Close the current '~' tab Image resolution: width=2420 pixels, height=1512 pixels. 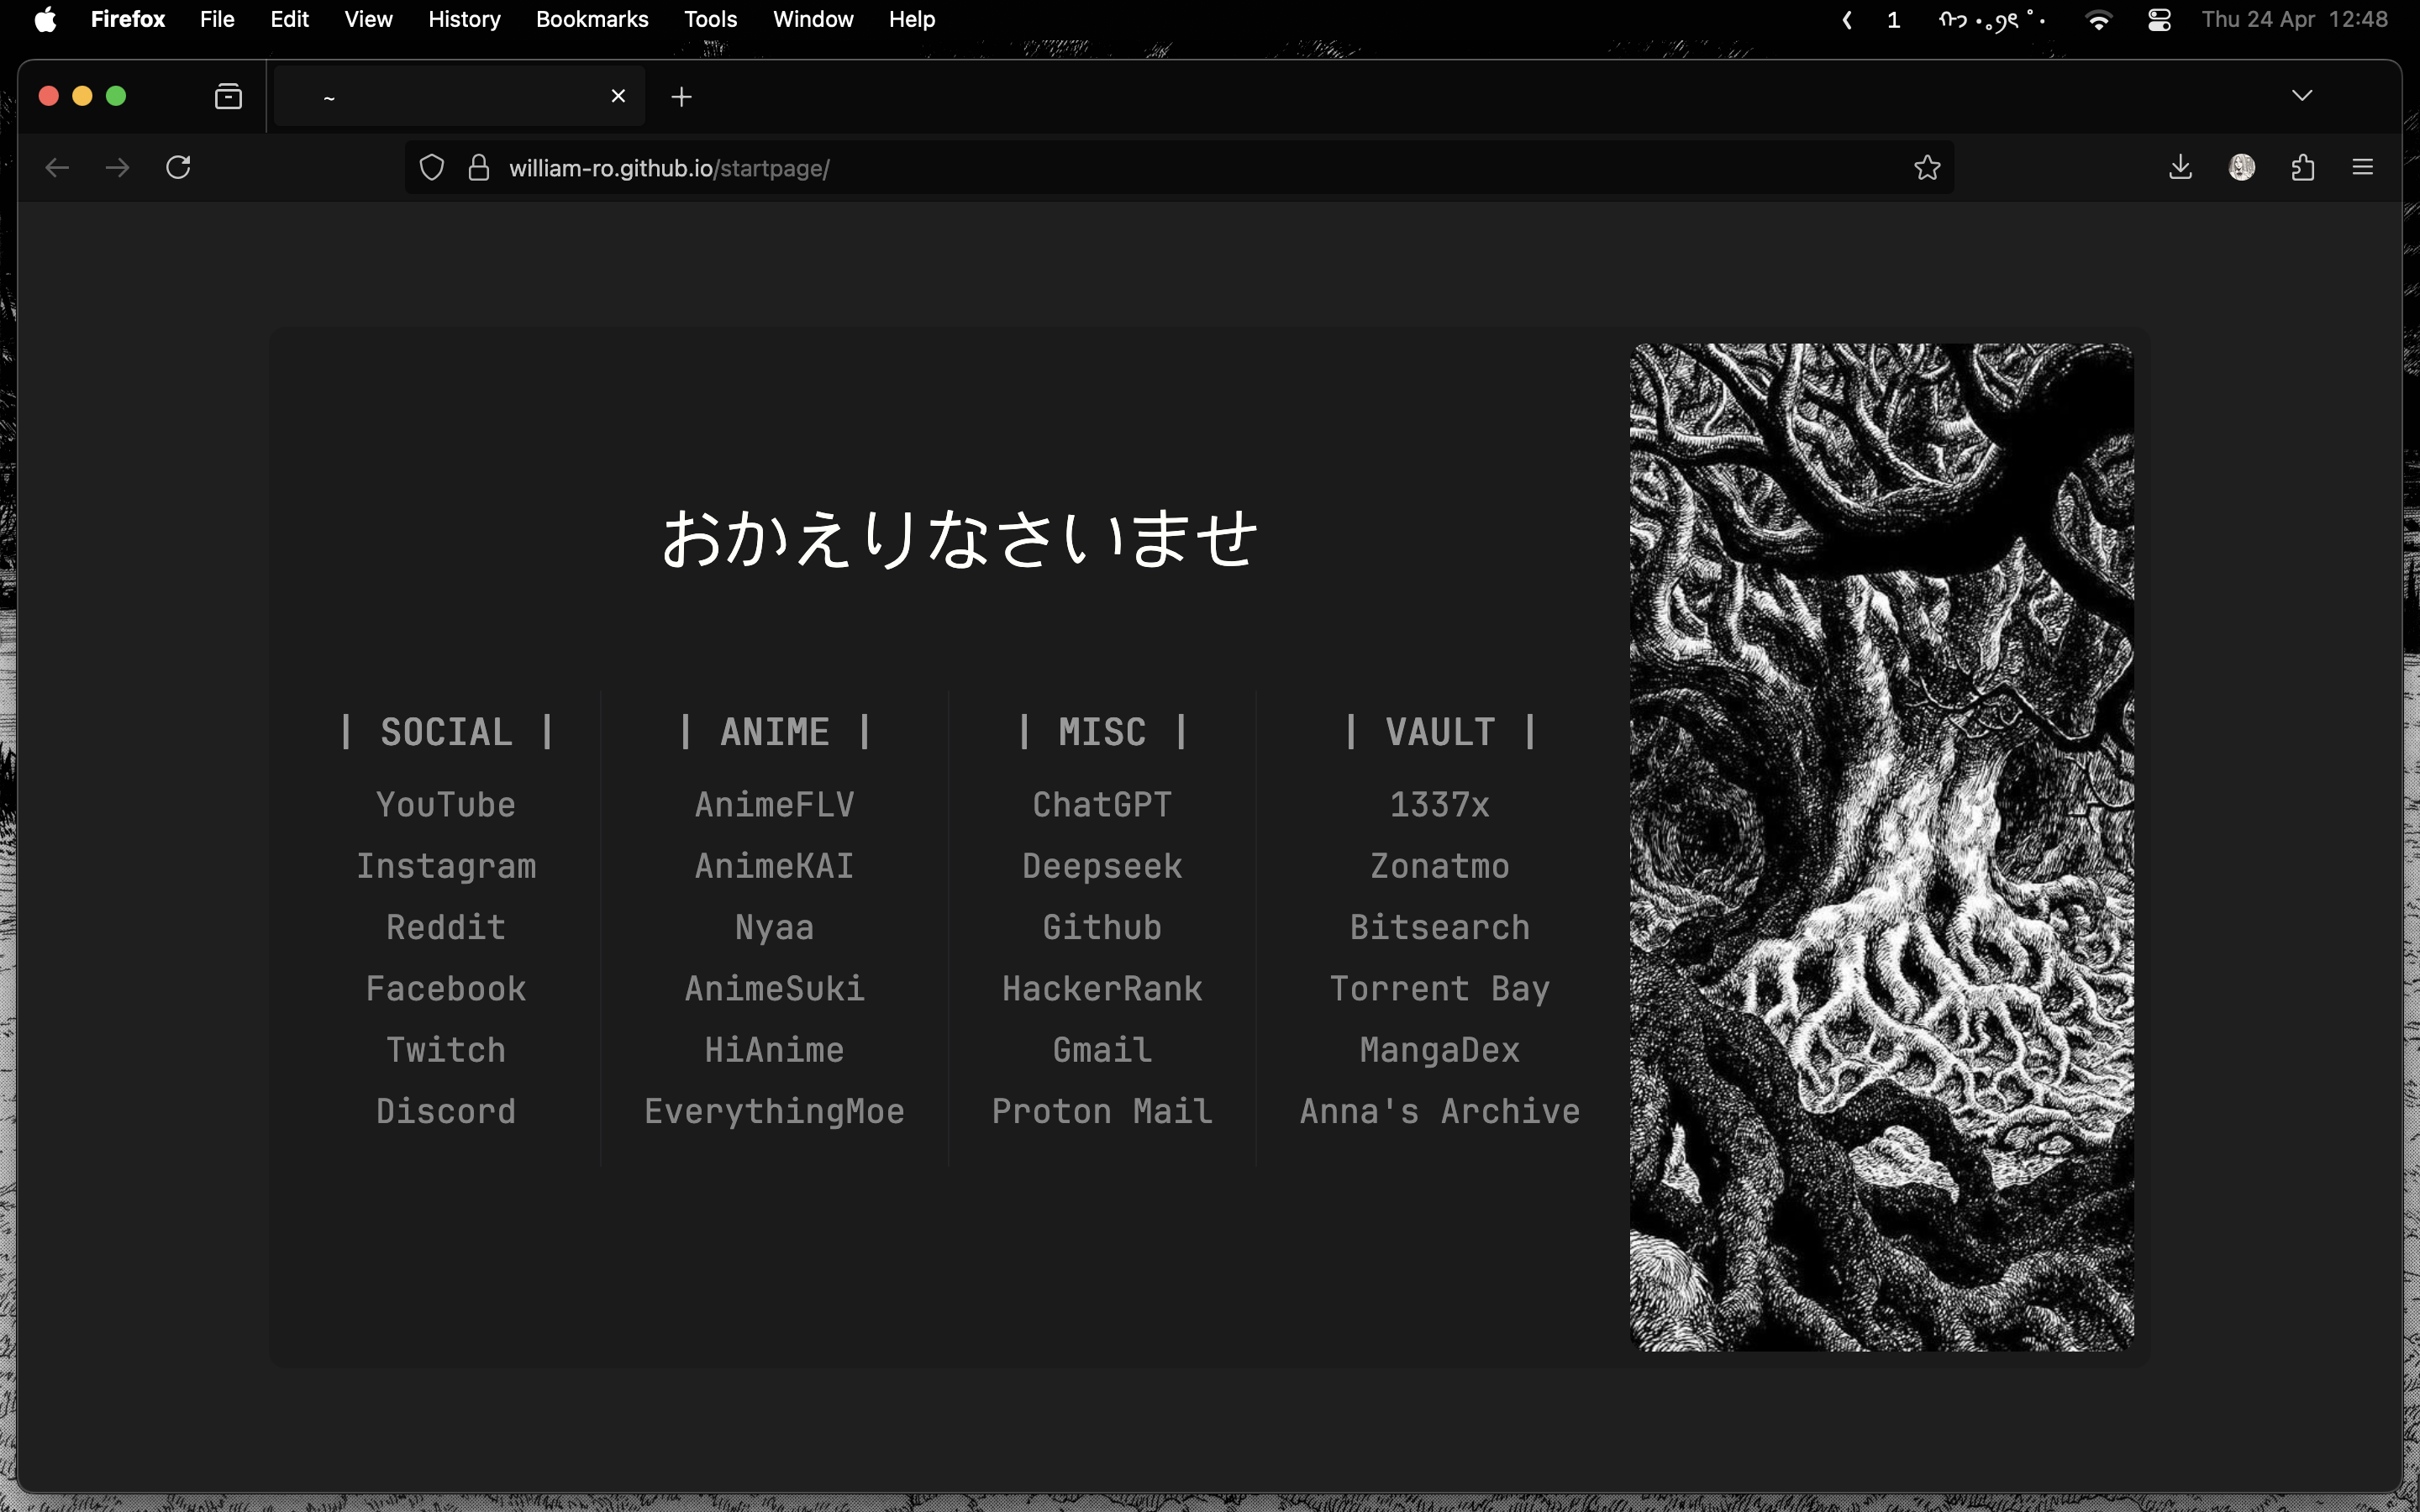(x=618, y=96)
